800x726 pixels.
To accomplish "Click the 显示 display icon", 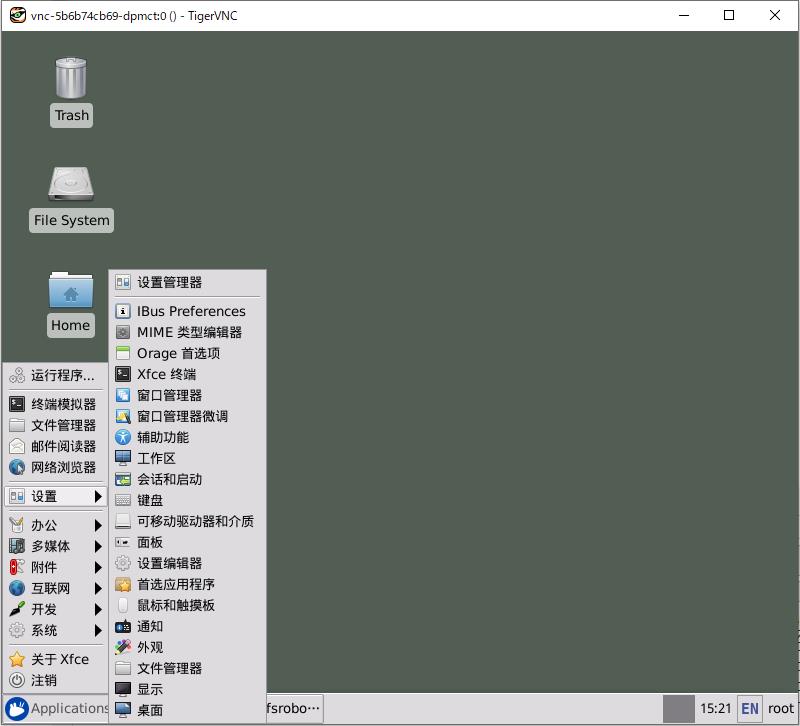I will [x=122, y=689].
